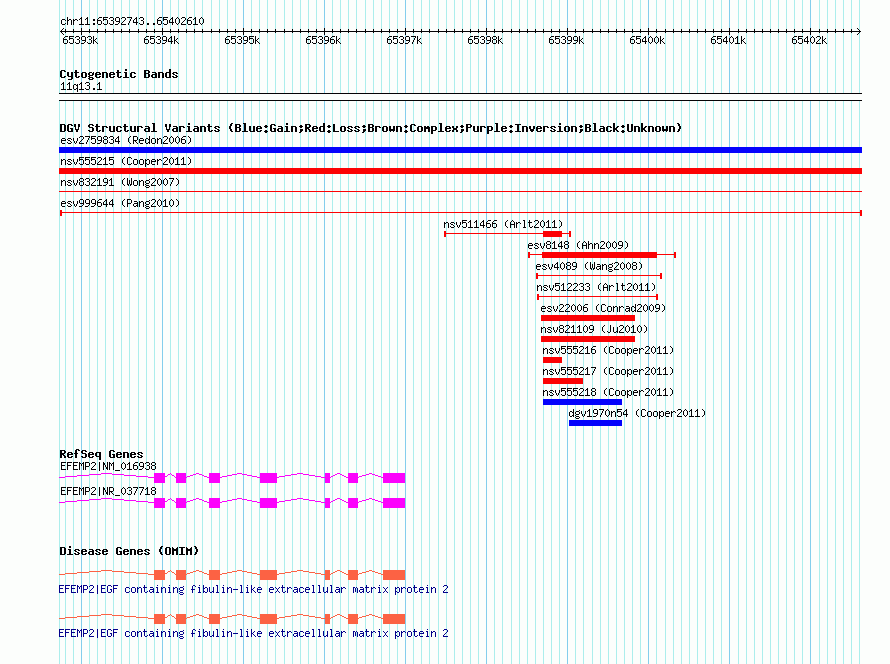The height and width of the screenshot is (664, 890).
Task: Click thick red segment of esv8148 variant
Action: tap(599, 255)
